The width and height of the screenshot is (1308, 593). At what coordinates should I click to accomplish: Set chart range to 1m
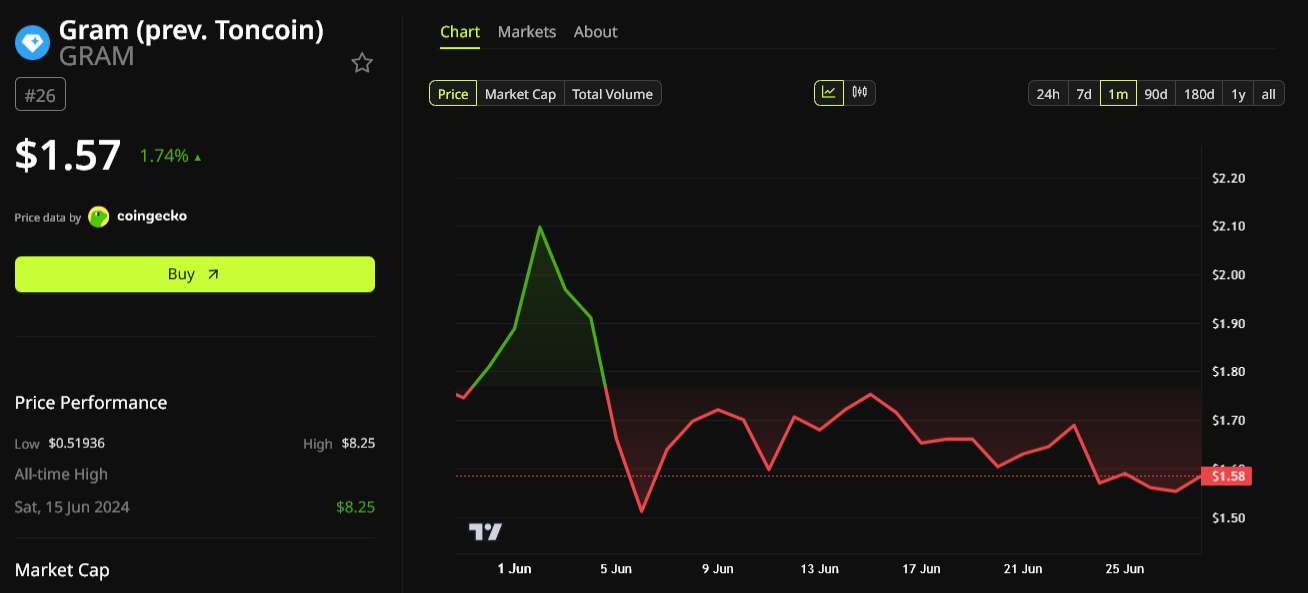[x=1118, y=94]
